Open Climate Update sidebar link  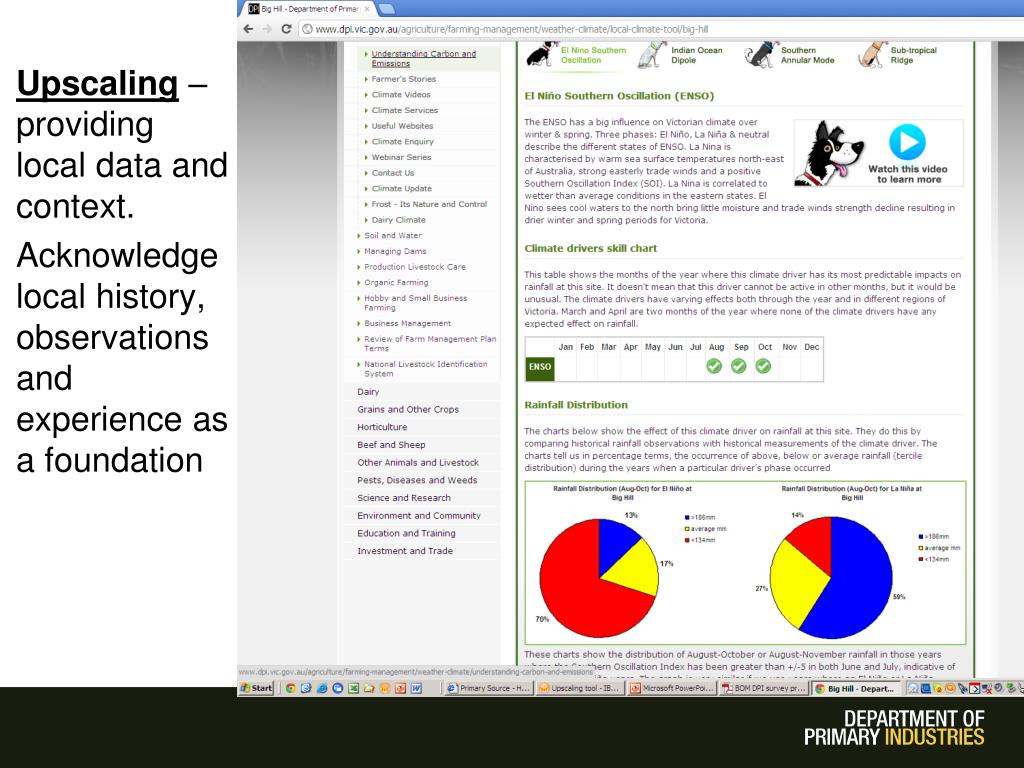click(402, 189)
